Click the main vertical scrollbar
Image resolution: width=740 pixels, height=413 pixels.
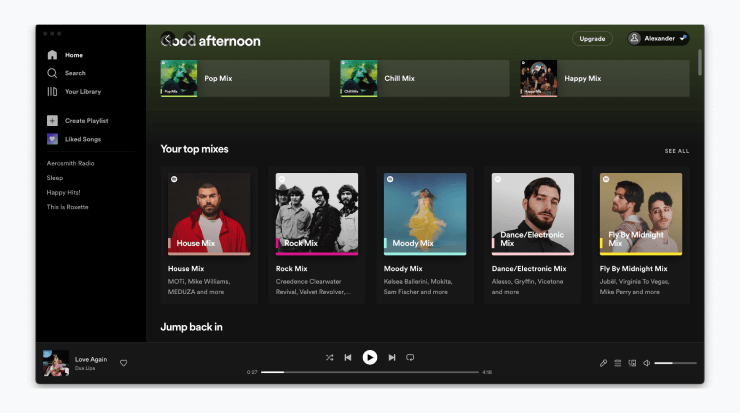click(700, 62)
